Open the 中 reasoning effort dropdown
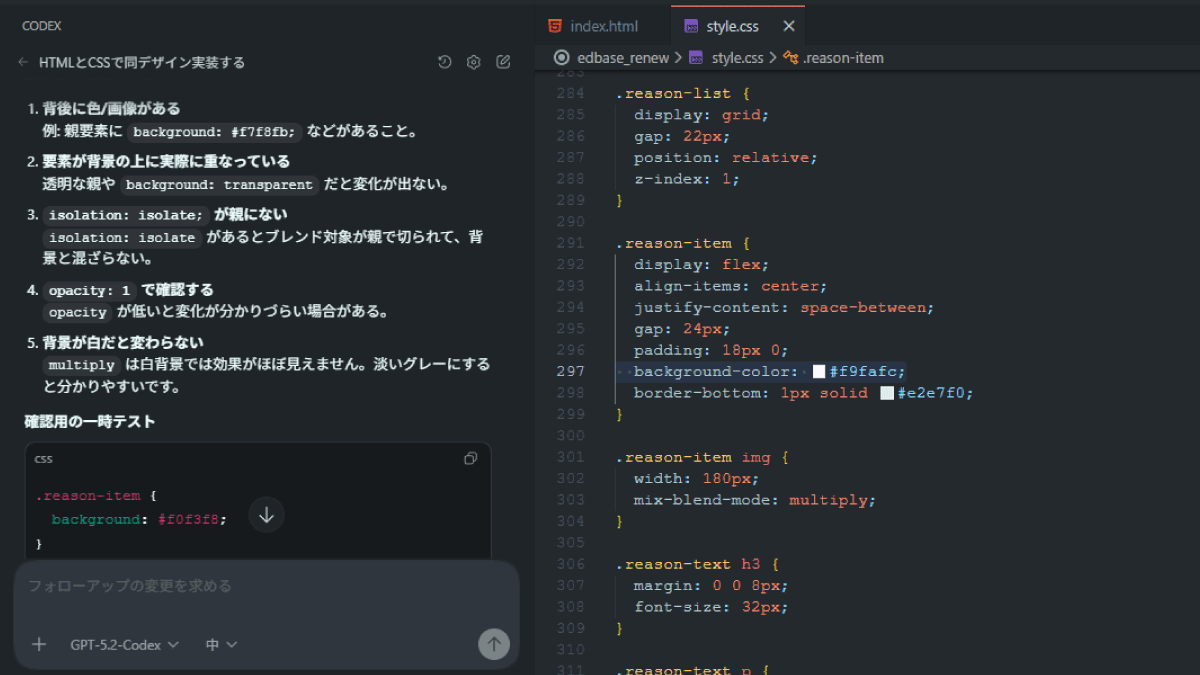This screenshot has width=1200, height=675. pyautogui.click(x=221, y=645)
